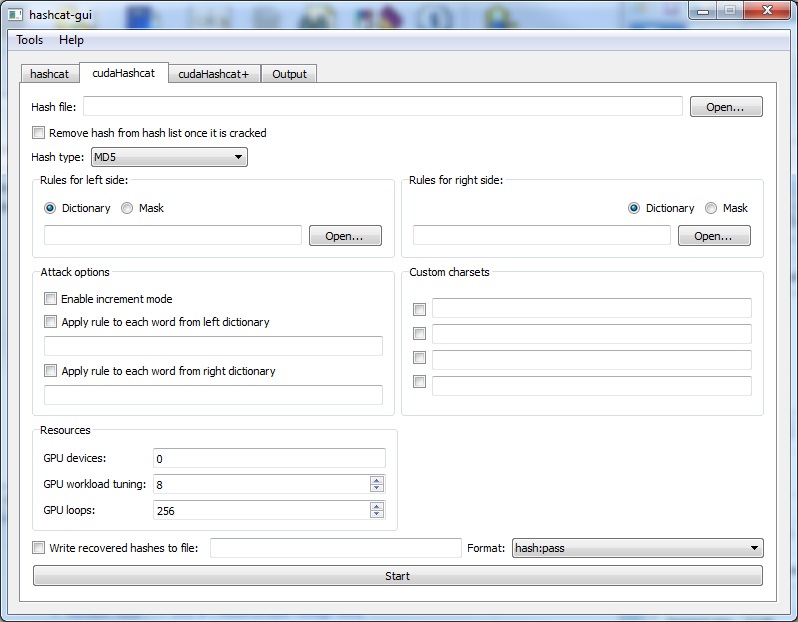798x622 pixels.
Task: Select Dictionary for the right side rules
Action: click(634, 208)
